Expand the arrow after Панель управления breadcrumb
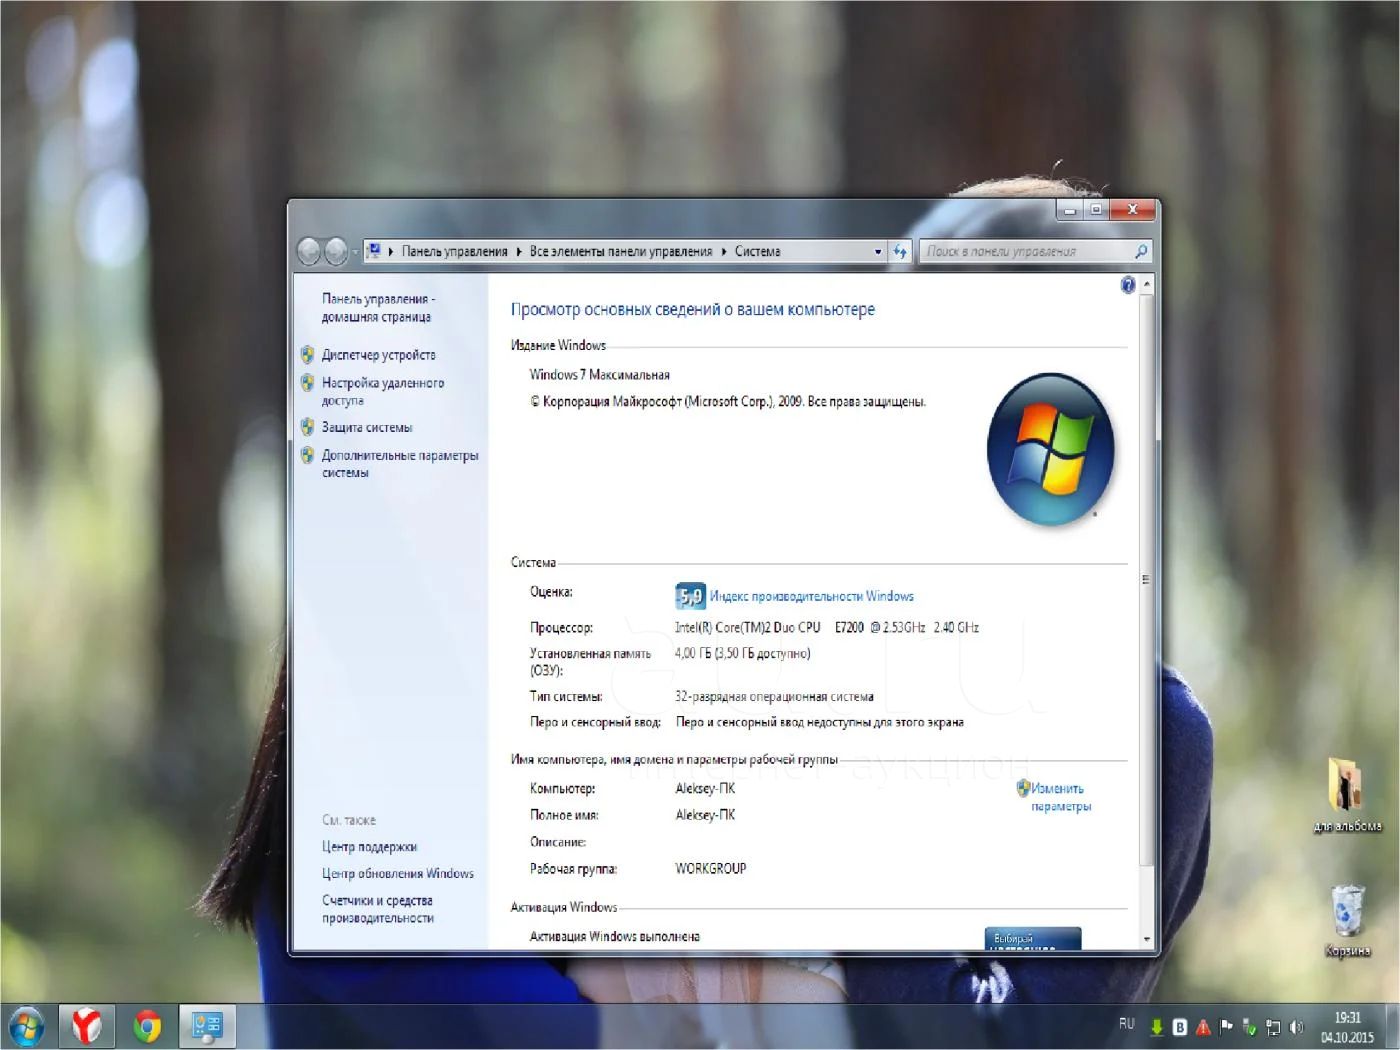This screenshot has width=1400, height=1050. (519, 252)
